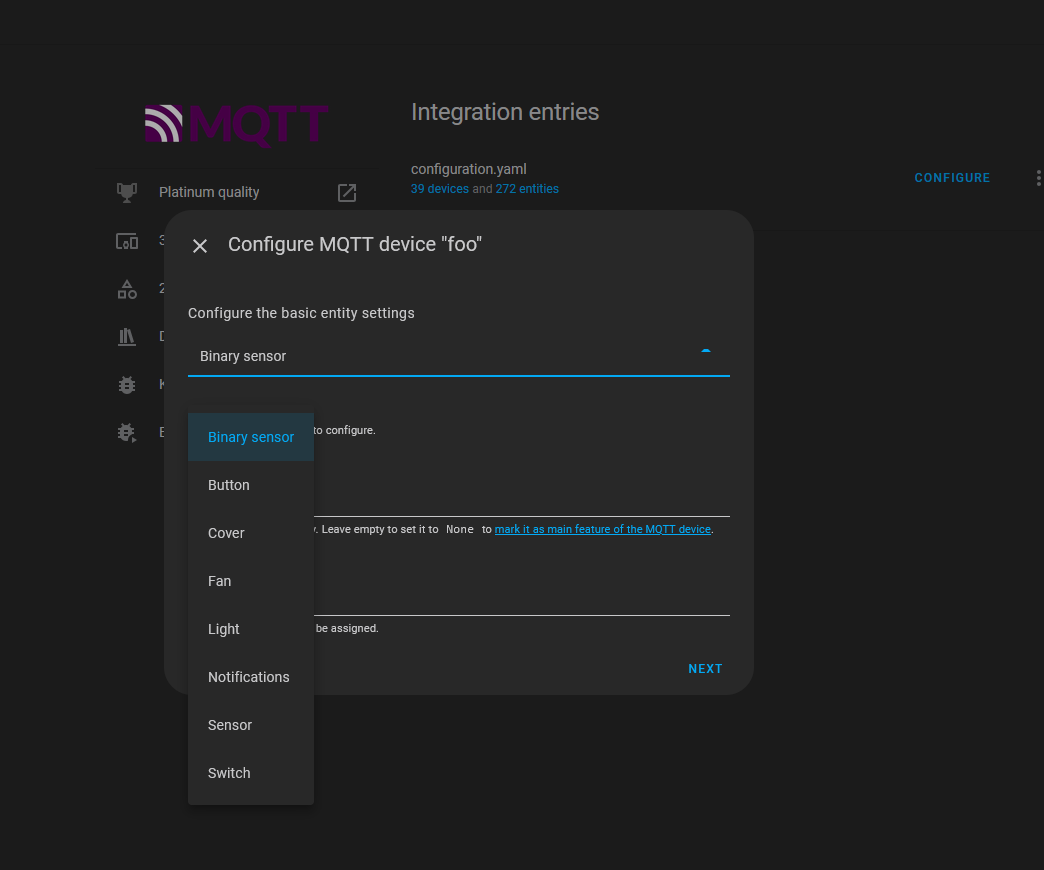Collapse the entity type dropdown via its chevron

tap(707, 352)
